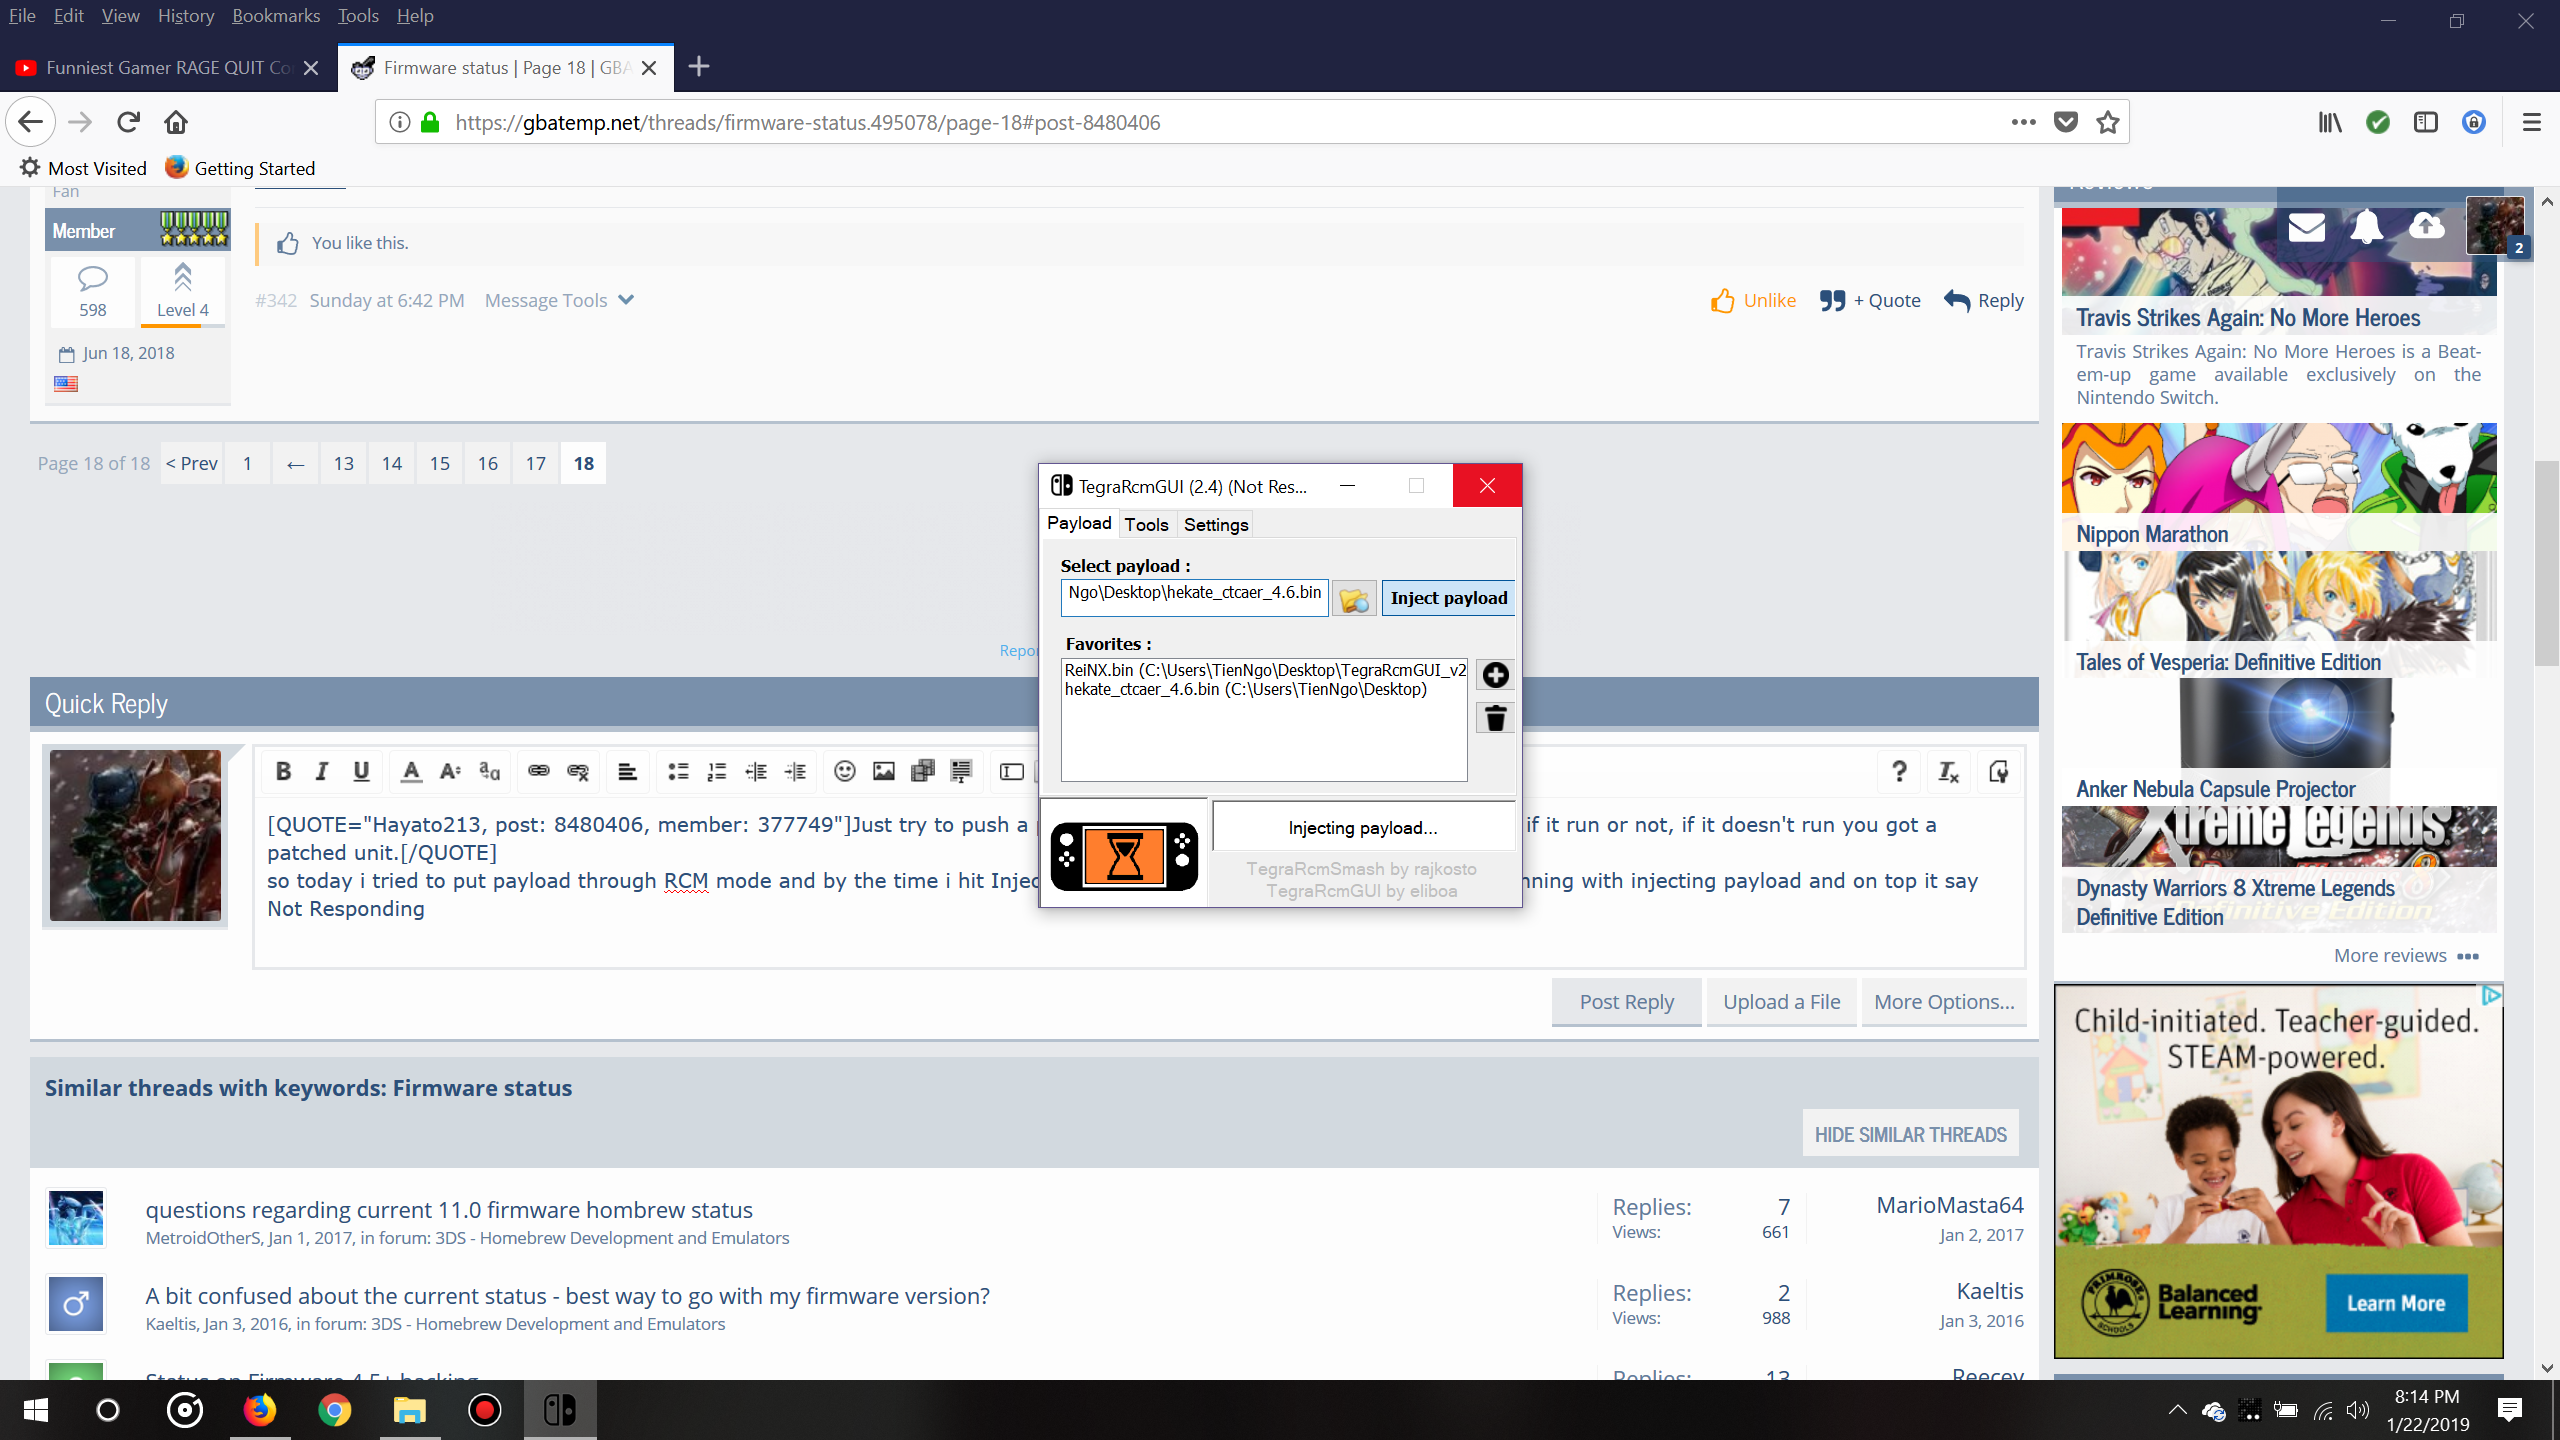The height and width of the screenshot is (1440, 2560).
Task: Click the payload path input field
Action: click(1194, 598)
